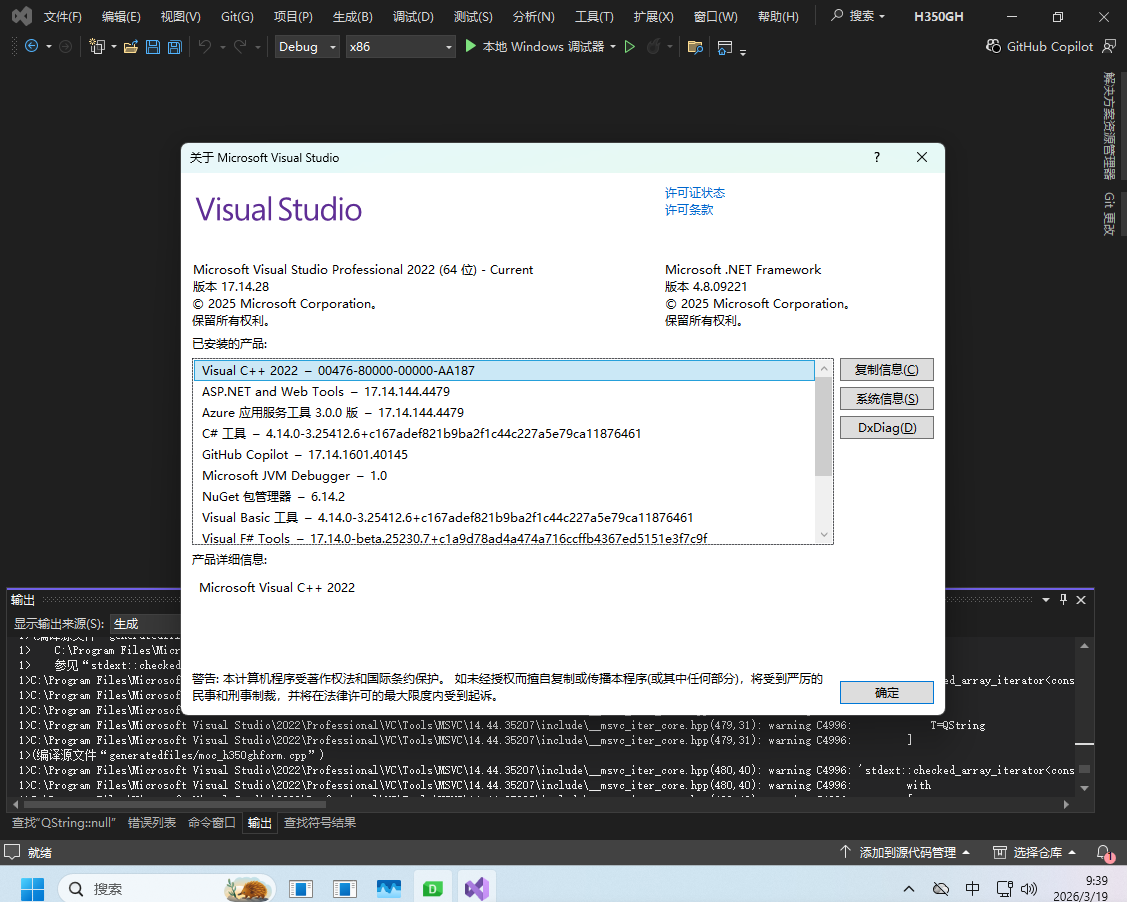Switch to the 错误列表 tab

coord(152,823)
